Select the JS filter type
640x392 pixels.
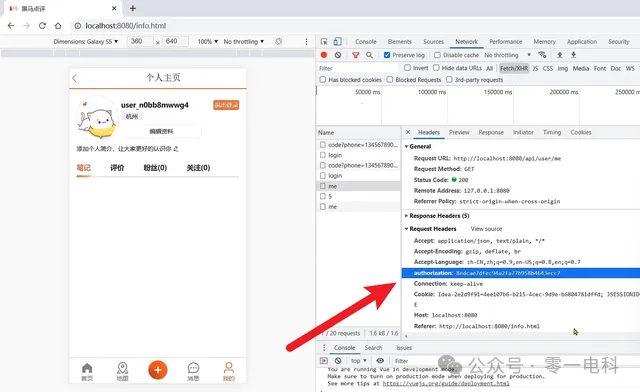(535, 68)
